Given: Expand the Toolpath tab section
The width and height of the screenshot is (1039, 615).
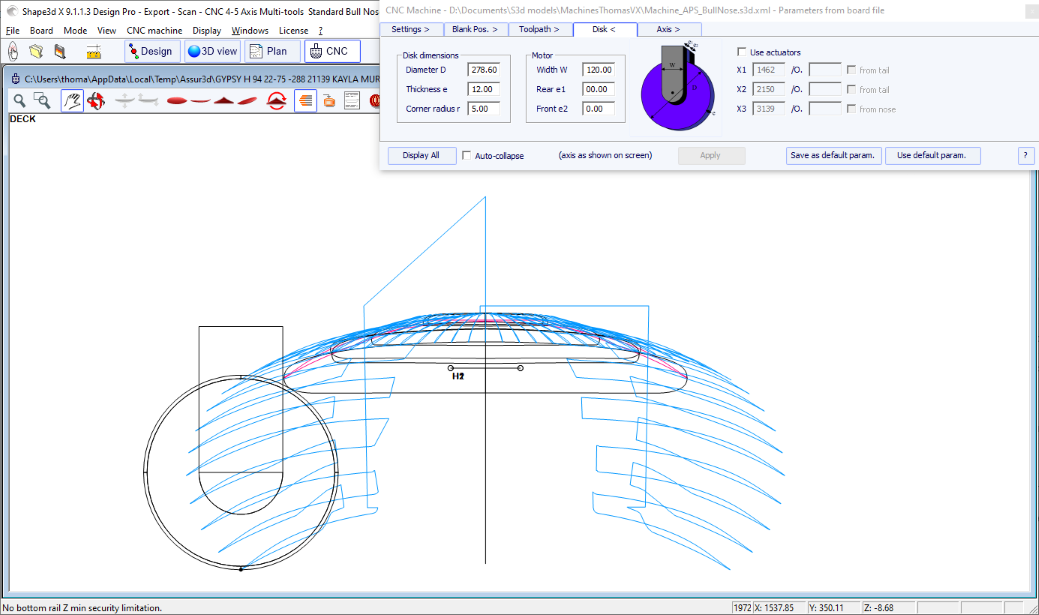Looking at the screenshot, I should coord(539,30).
